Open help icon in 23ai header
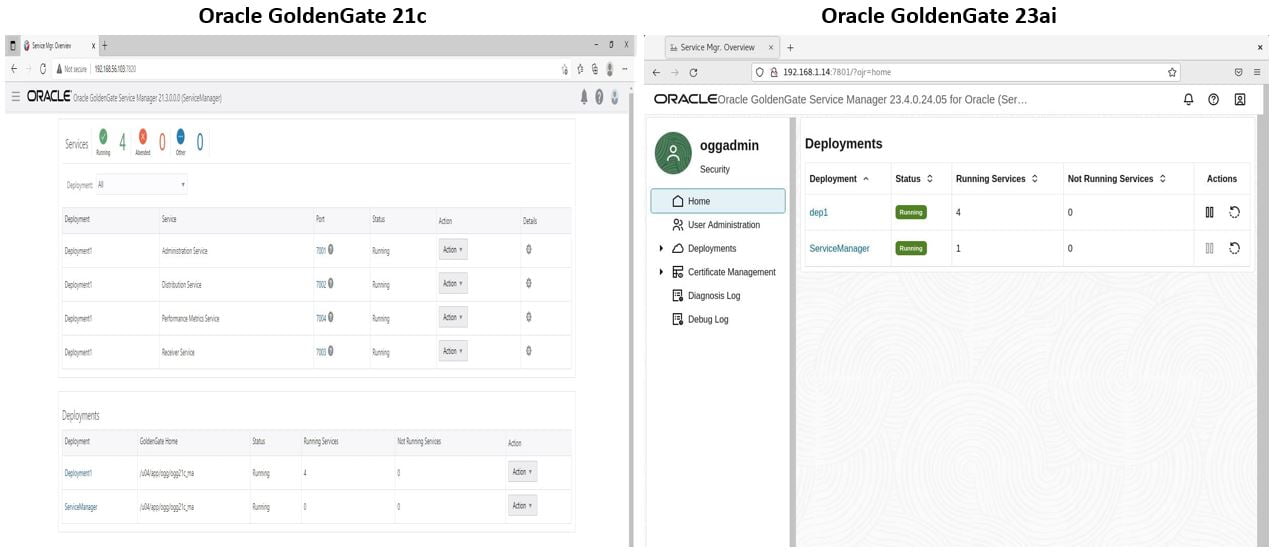This screenshot has height=556, width=1273. [1213, 99]
